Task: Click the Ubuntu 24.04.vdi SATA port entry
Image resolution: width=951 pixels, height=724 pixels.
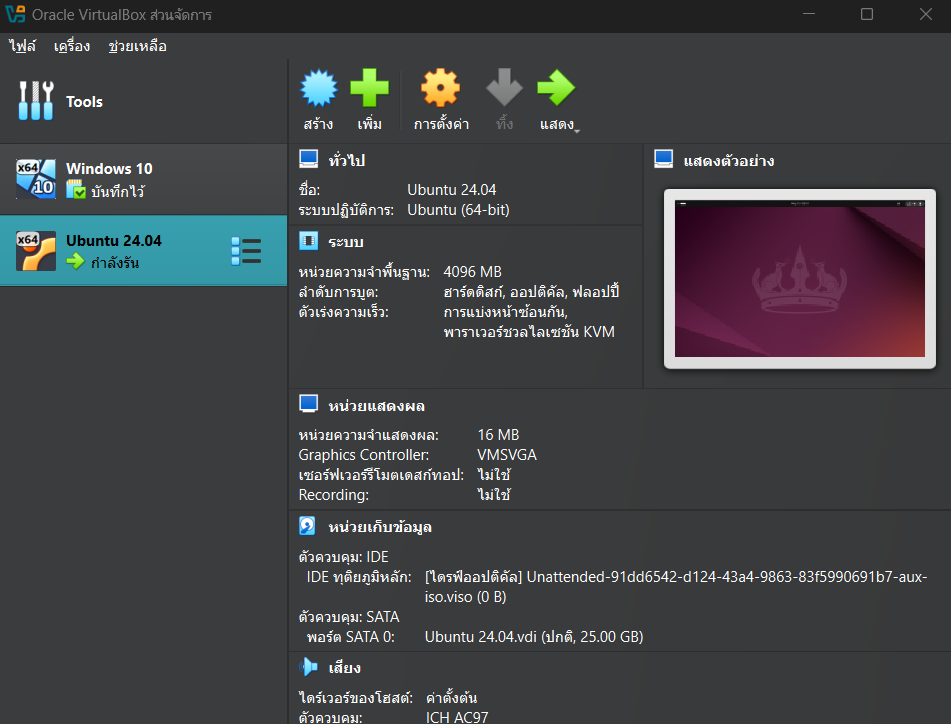Action: click(534, 637)
